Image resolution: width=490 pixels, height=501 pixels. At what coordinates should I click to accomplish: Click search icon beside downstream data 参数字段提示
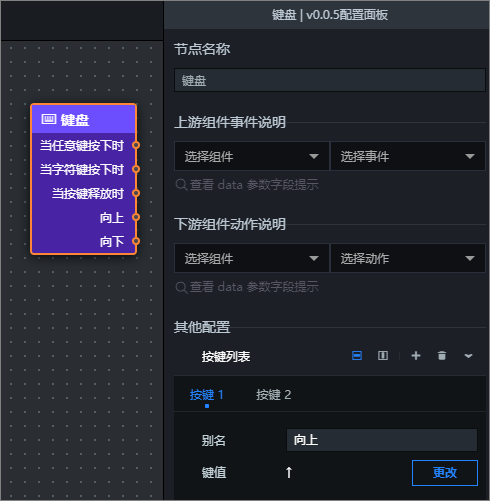[x=181, y=287]
